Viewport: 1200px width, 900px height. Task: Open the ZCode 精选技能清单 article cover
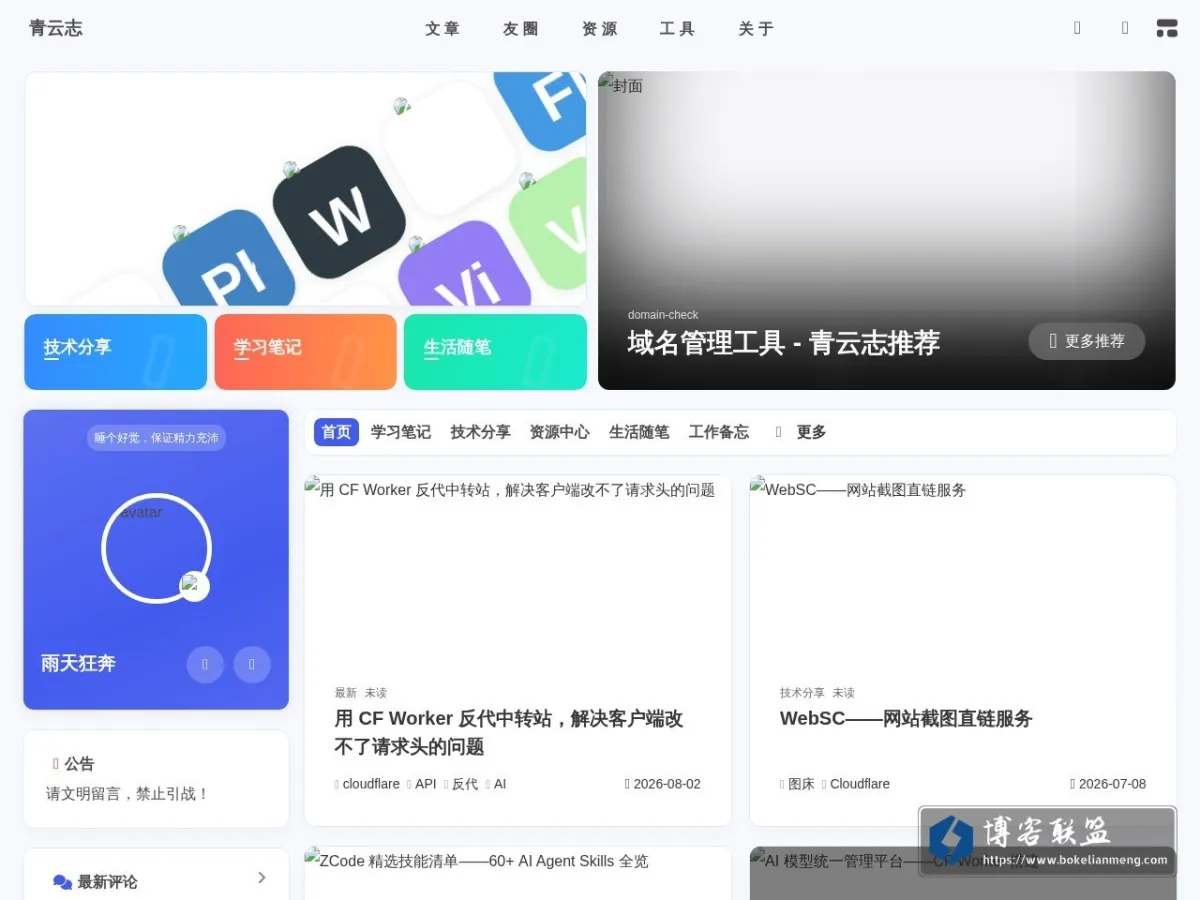click(518, 873)
